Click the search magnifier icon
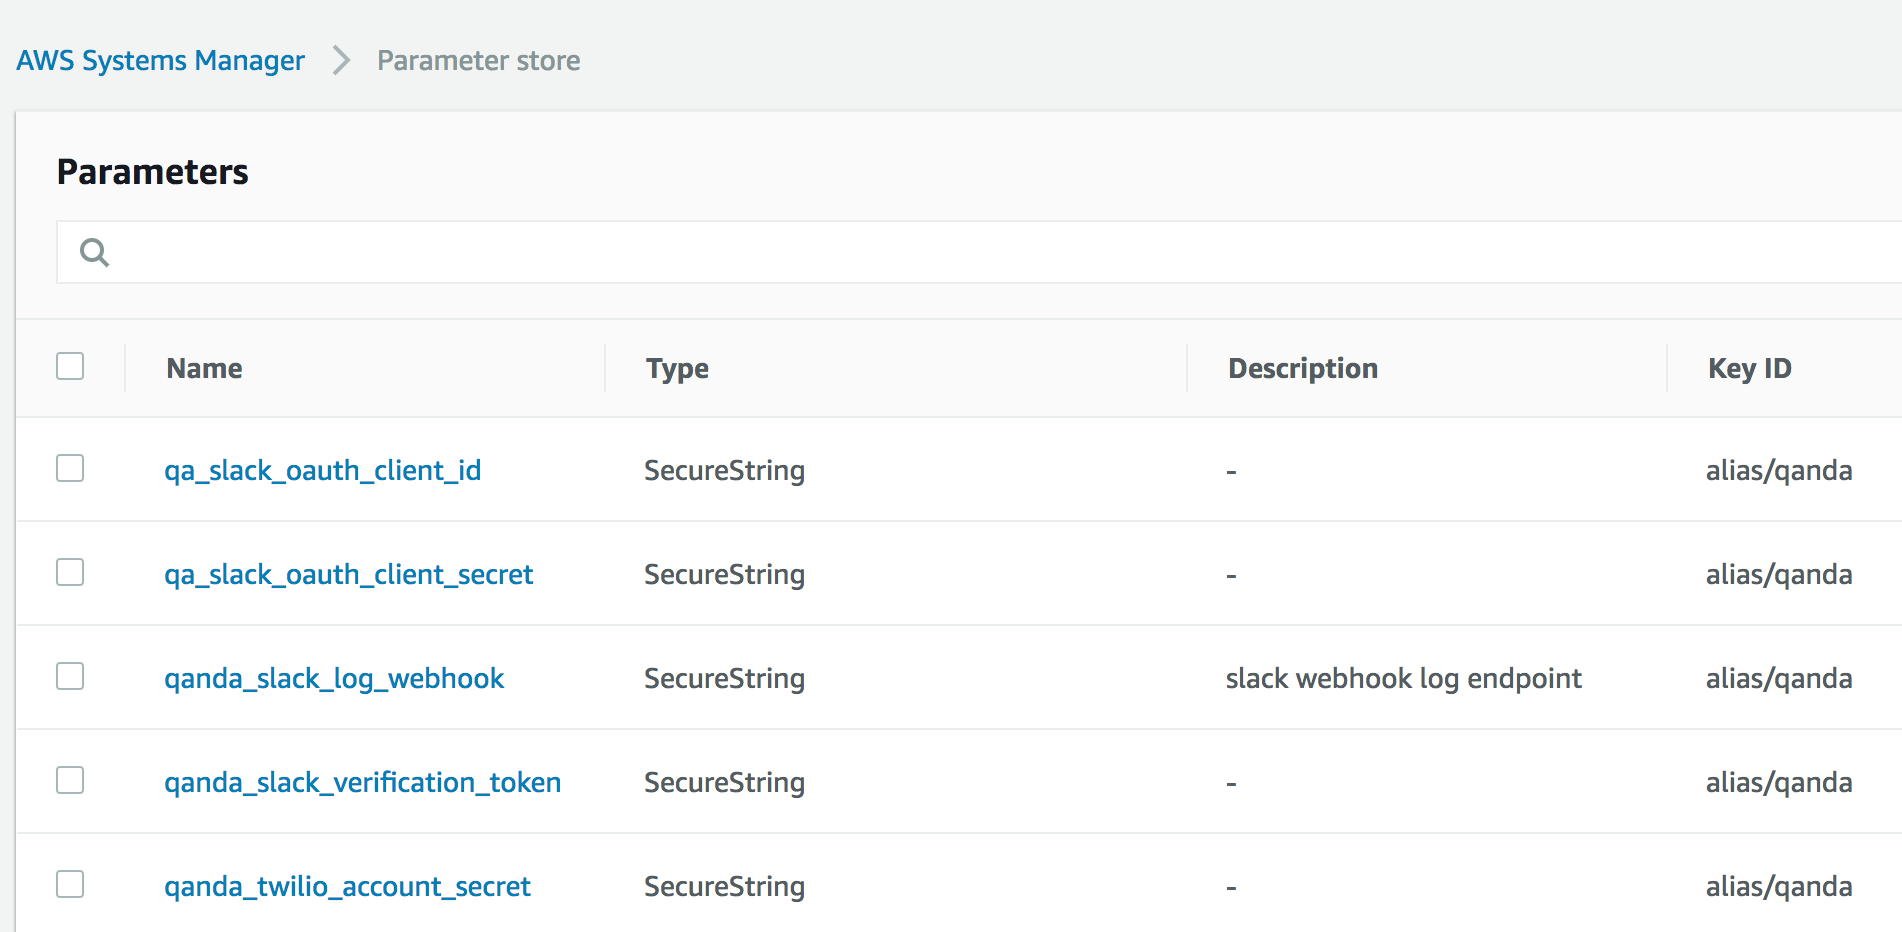 [x=94, y=252]
